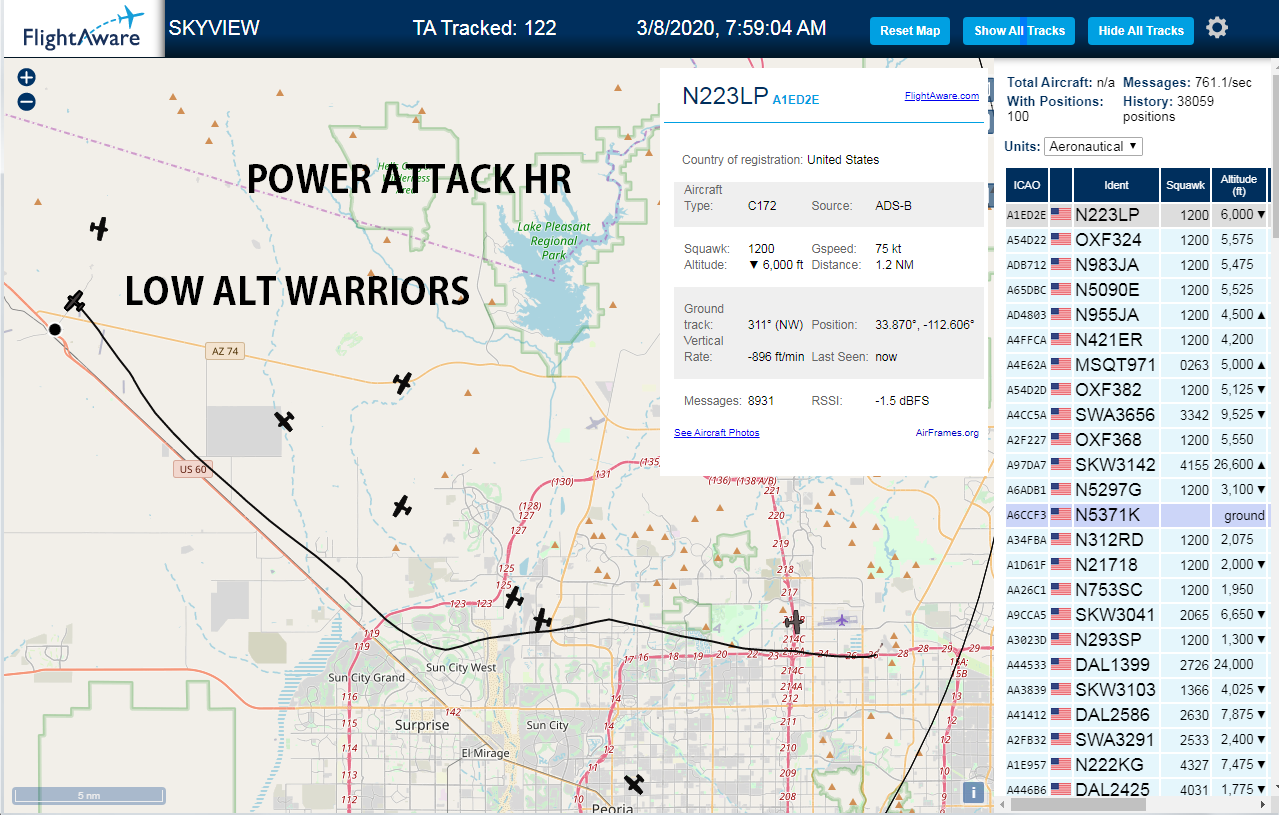Select the SKW3103 aircraft row
This screenshot has width=1279, height=815.
click(x=1137, y=690)
